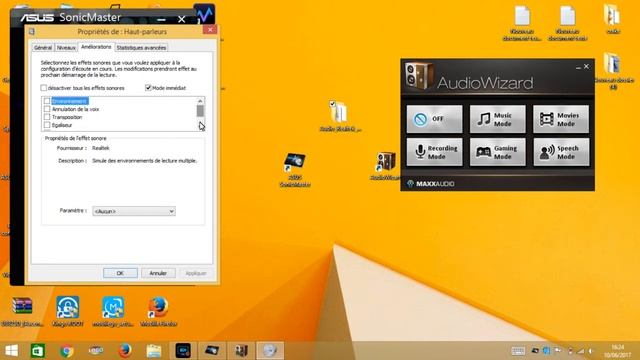The width and height of the screenshot is (640, 360).
Task: Enable Annulation de la voix checkbox
Action: (x=47, y=109)
